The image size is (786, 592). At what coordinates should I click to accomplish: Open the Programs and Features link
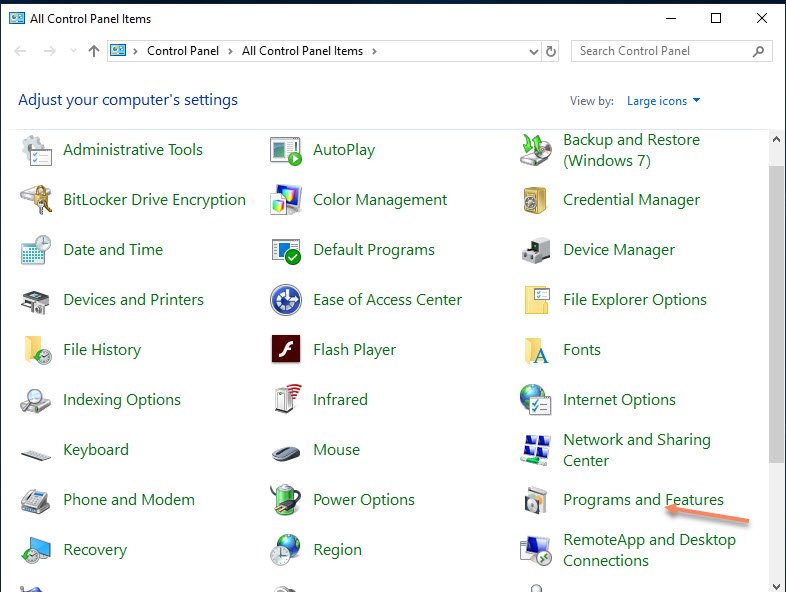click(643, 500)
